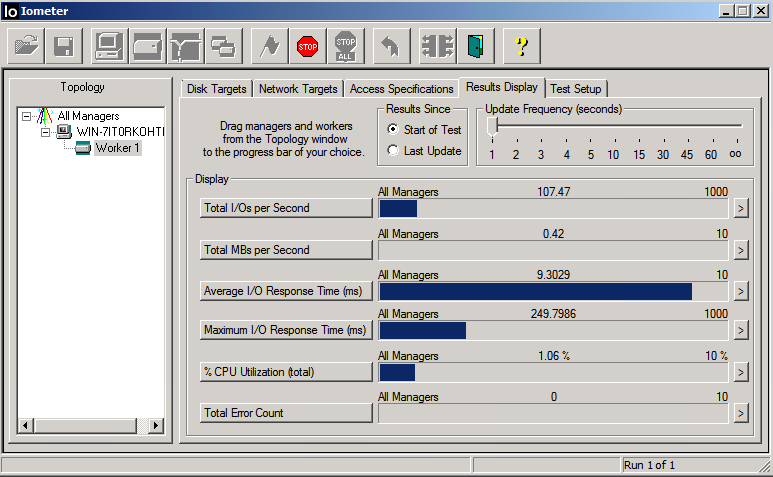This screenshot has width=773, height=477.
Task: Select Start of Test radio button
Action: 393,129
